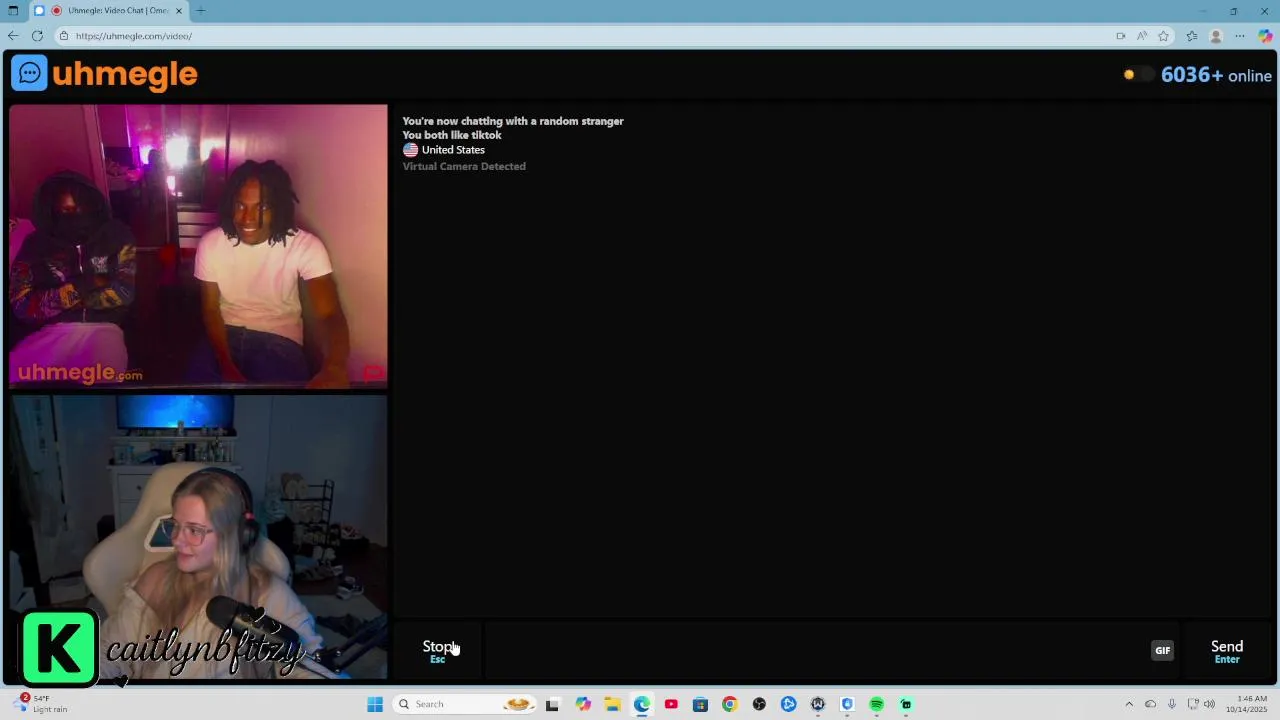
Task: Click the 'You both like tiktok' message
Action: [452, 135]
